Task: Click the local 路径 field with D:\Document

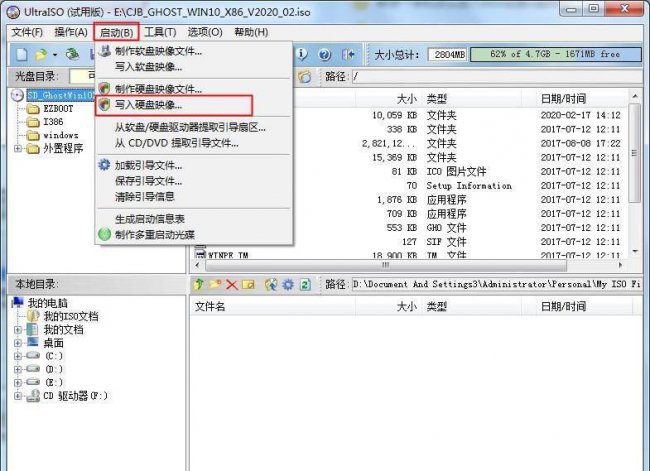Action: (497, 284)
